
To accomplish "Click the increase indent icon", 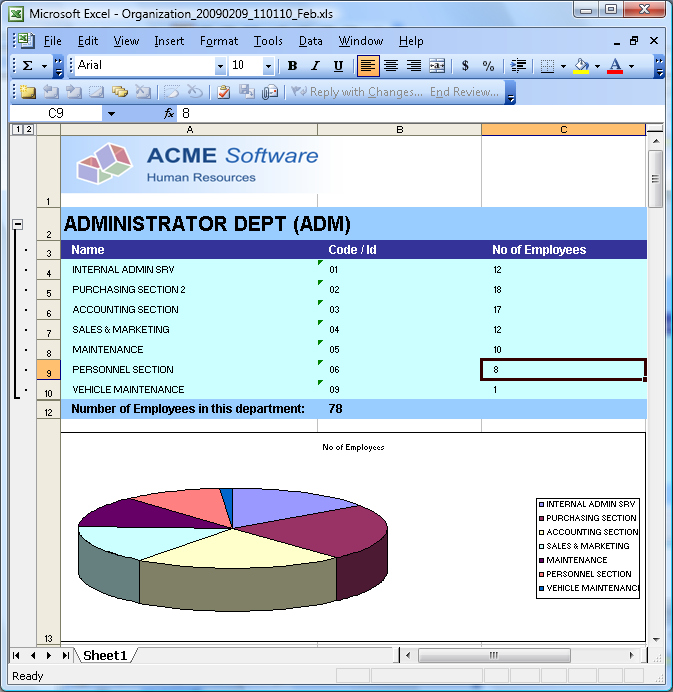I will (x=518, y=66).
